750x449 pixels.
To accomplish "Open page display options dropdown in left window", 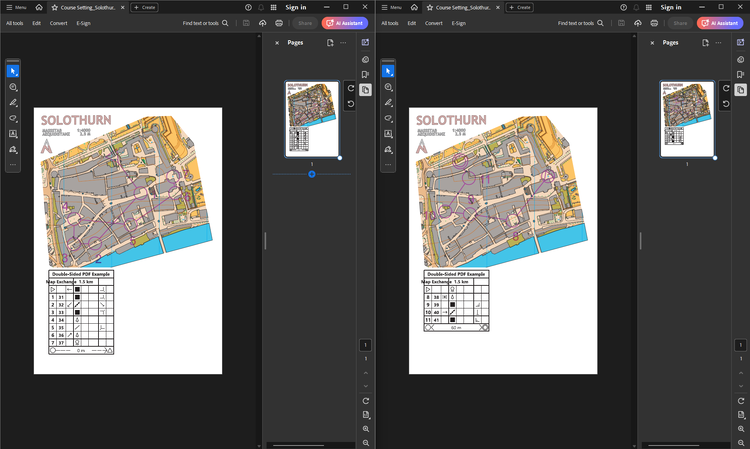I will 366,415.
